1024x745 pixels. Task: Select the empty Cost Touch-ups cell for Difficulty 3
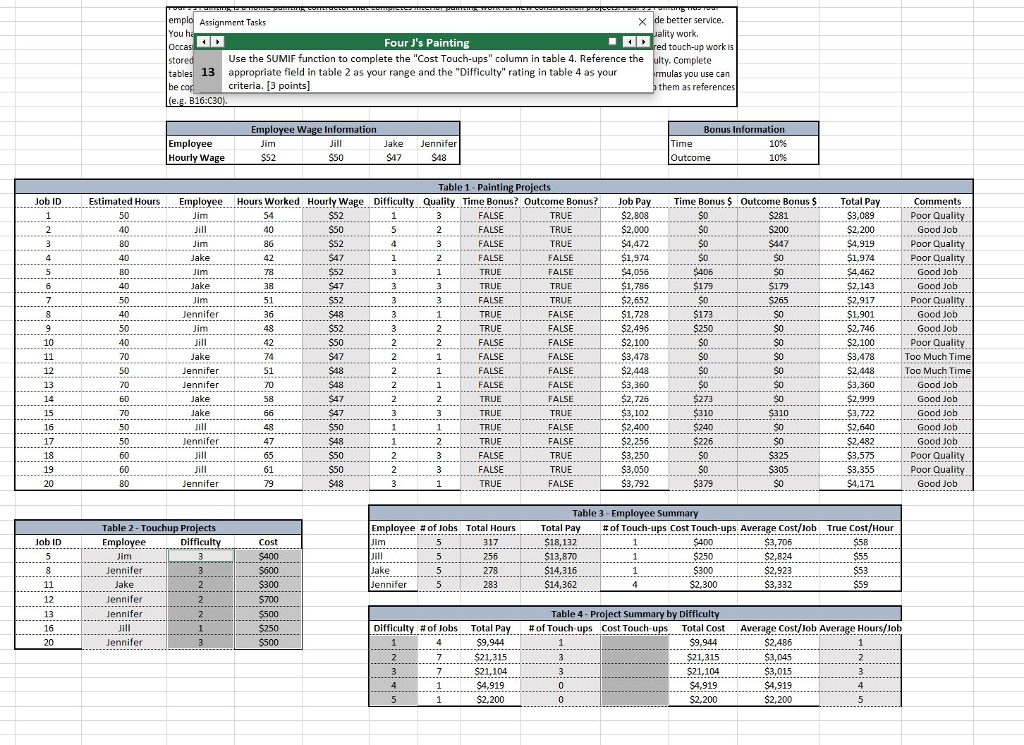(635, 671)
